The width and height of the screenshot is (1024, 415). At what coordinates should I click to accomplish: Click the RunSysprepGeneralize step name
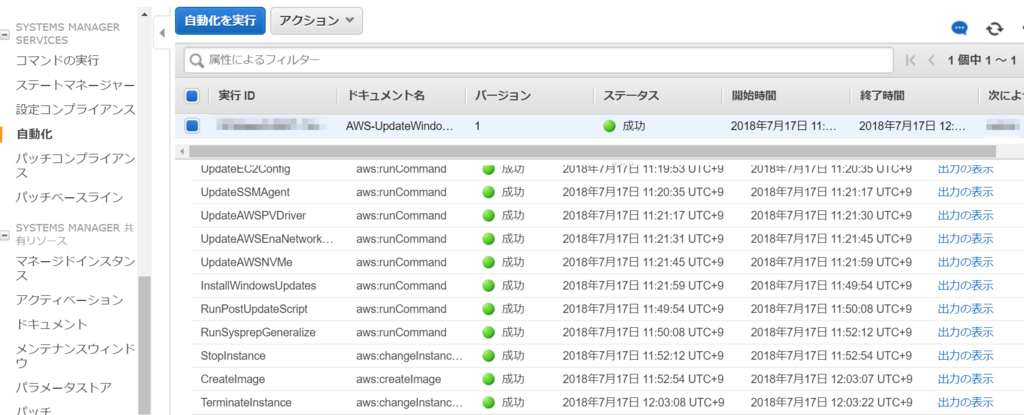click(x=258, y=333)
